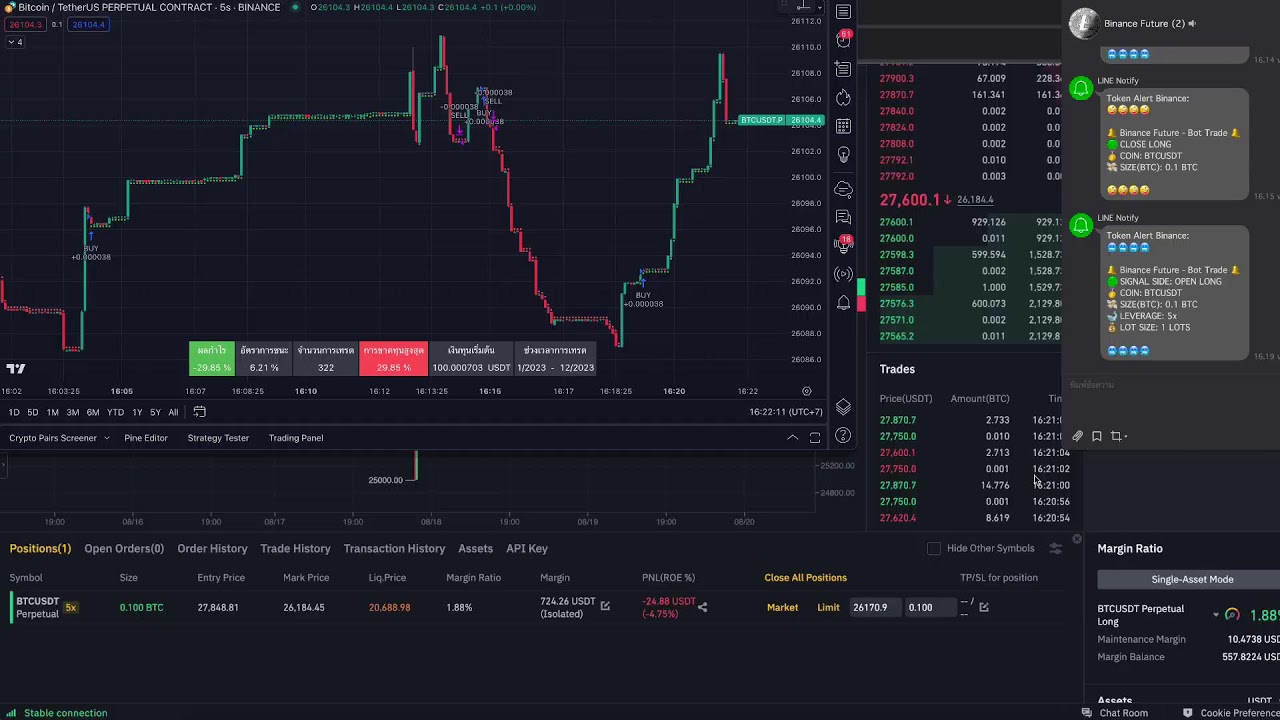Open the Trading Panel tab
1280x720 pixels.
[296, 438]
